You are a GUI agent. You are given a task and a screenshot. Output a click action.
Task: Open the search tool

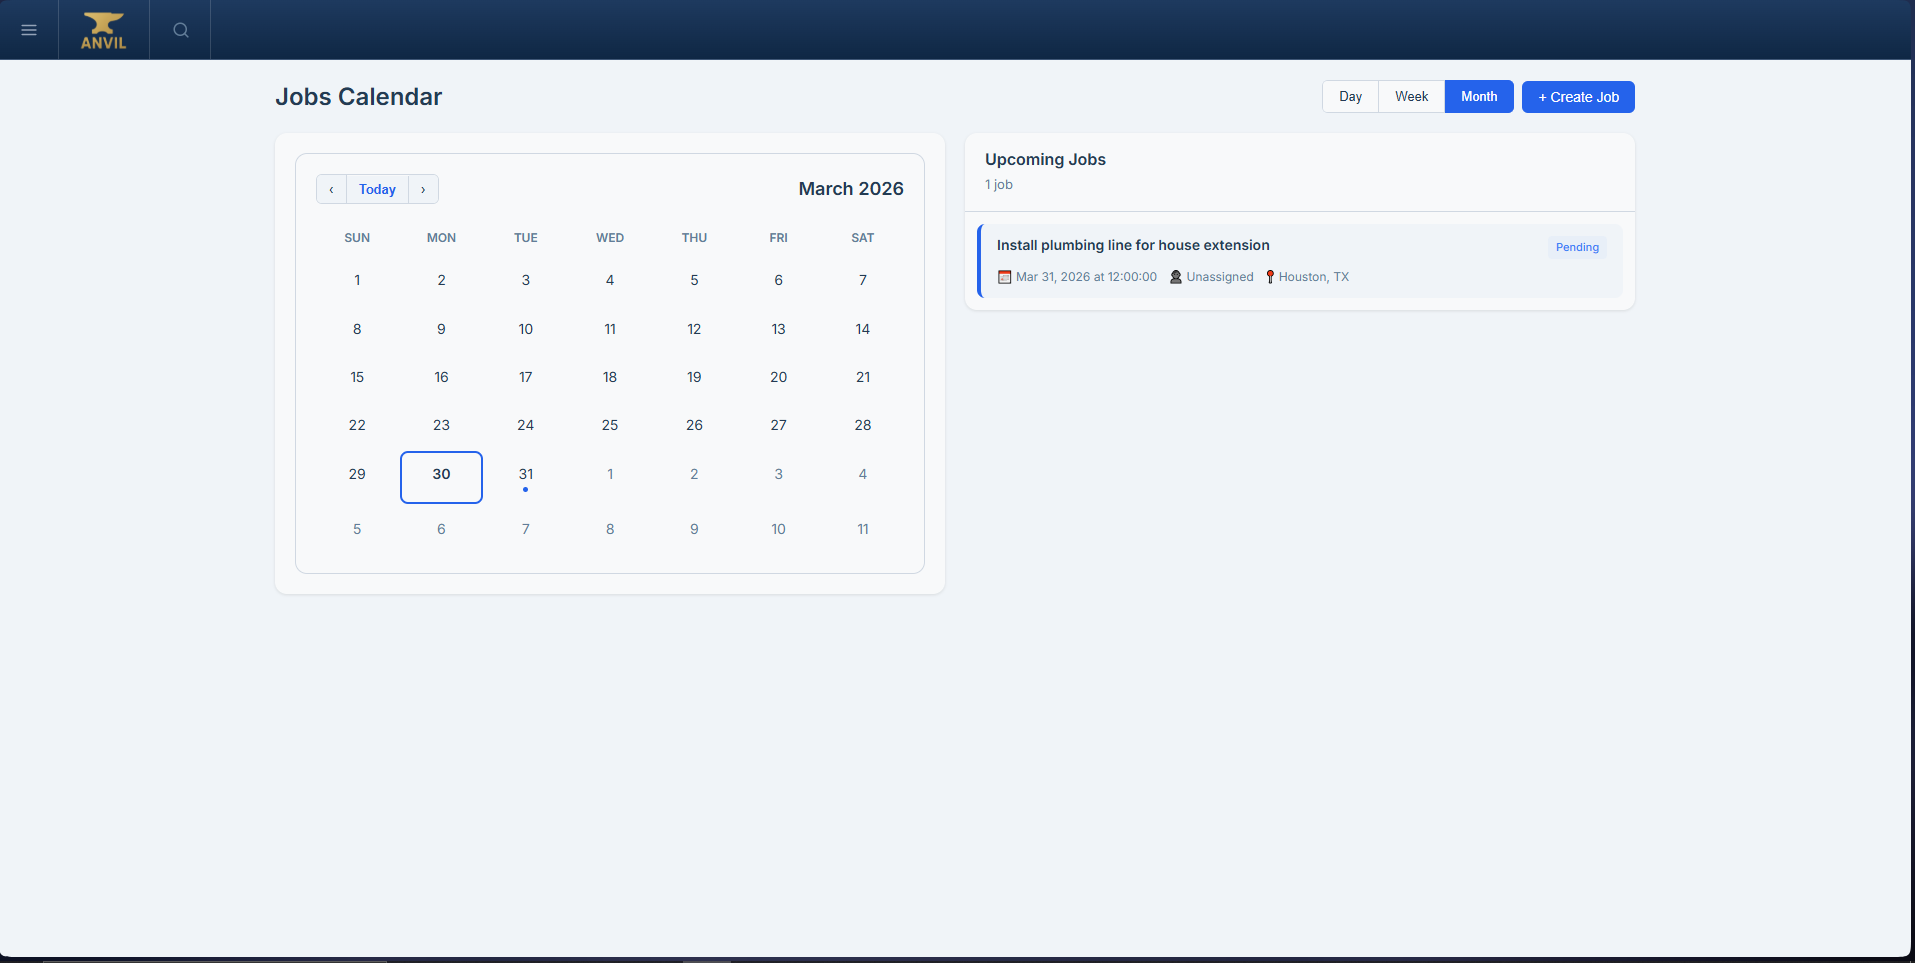pos(180,29)
